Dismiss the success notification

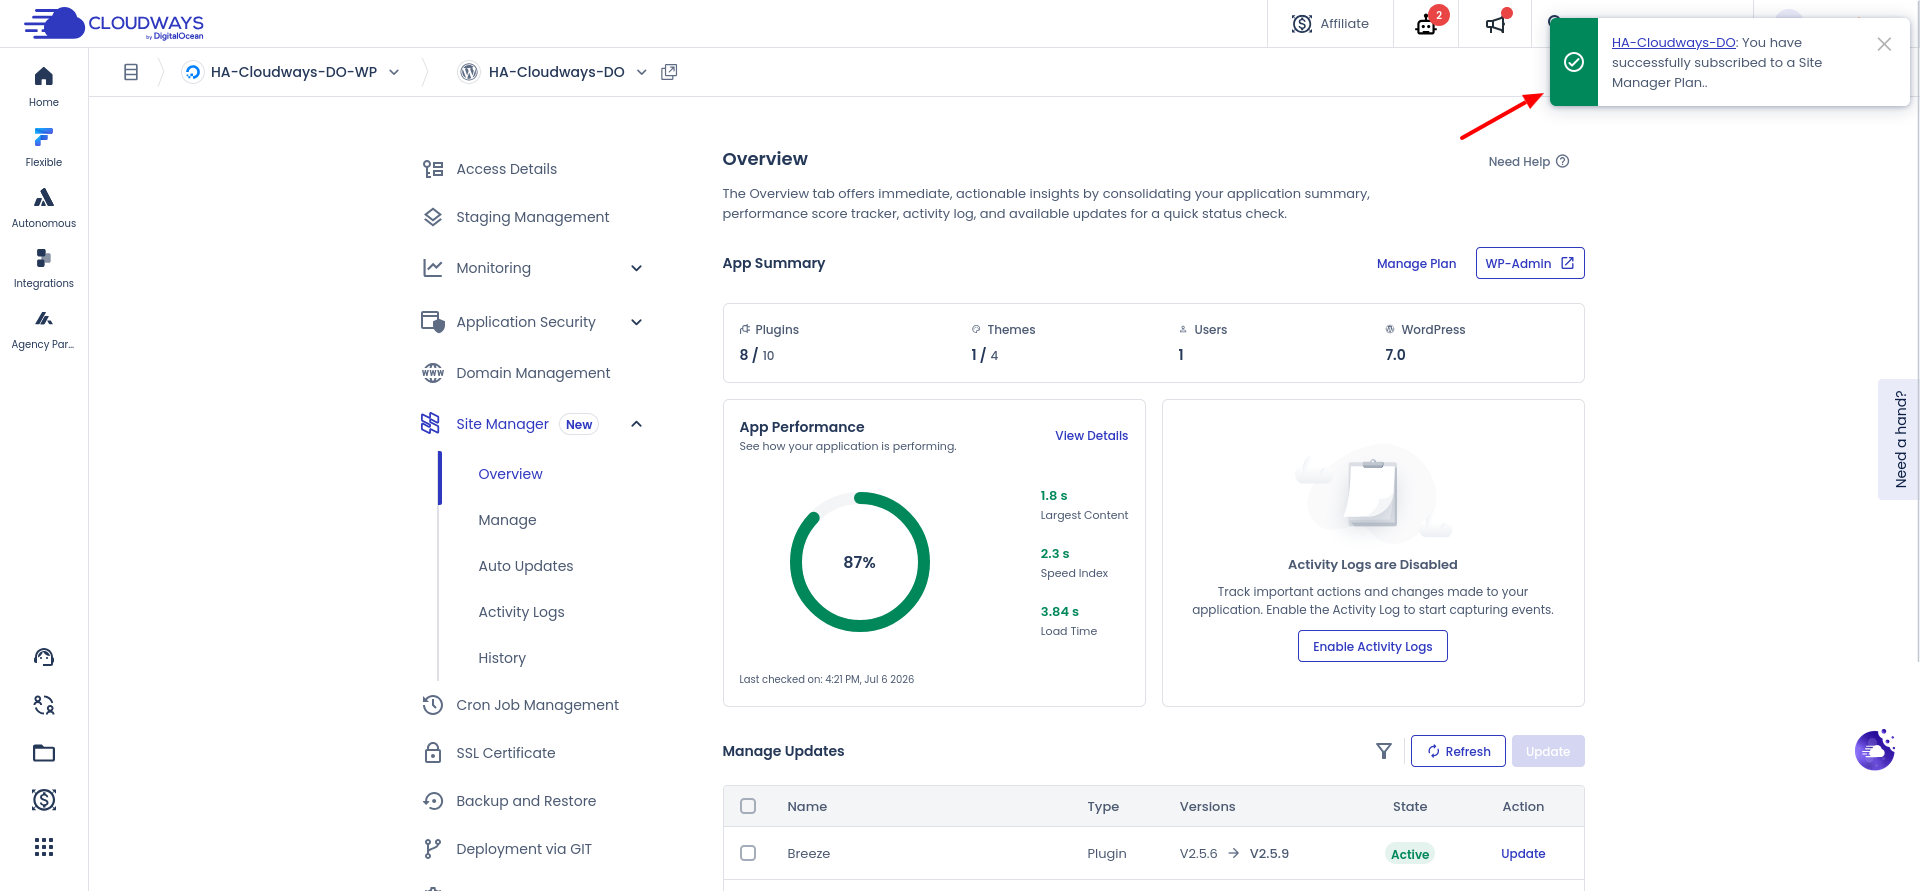click(x=1884, y=44)
